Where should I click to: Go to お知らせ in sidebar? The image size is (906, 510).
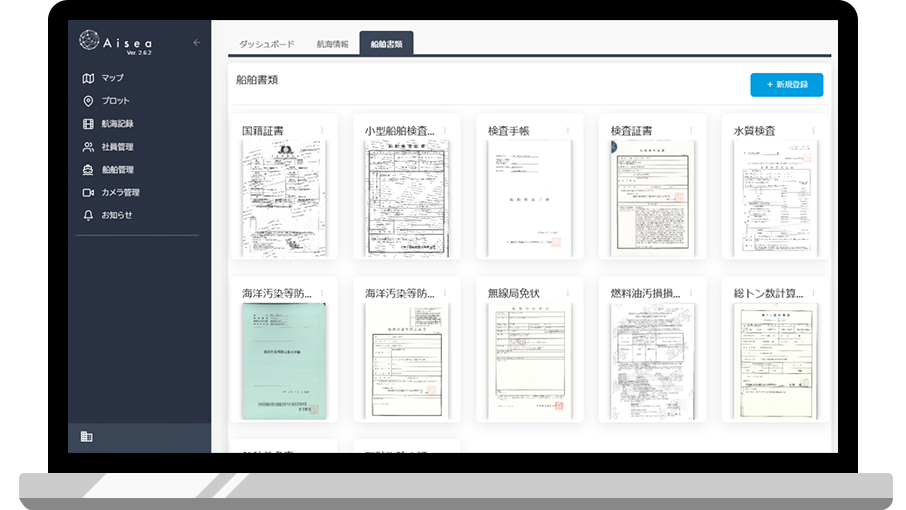117,215
